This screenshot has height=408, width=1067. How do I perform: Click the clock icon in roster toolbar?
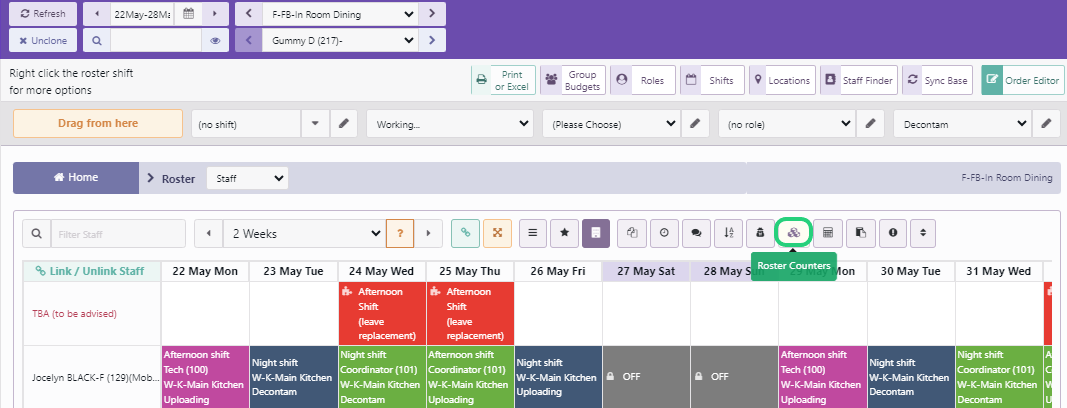[664, 233]
